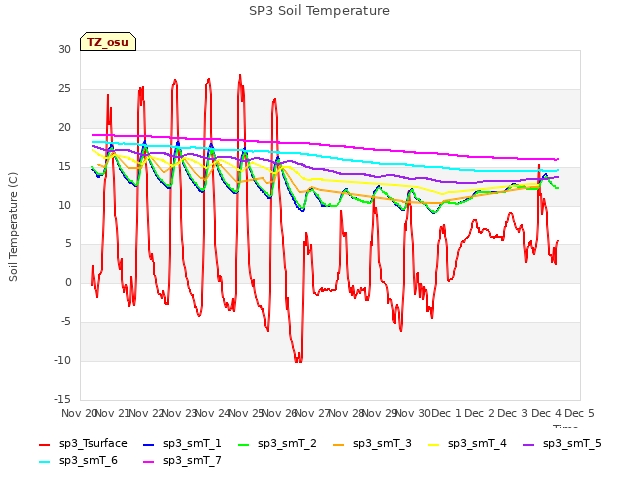Click the Dec 4 x-axis tick label
Image resolution: width=640 pixels, height=480 pixels.
click(547, 413)
